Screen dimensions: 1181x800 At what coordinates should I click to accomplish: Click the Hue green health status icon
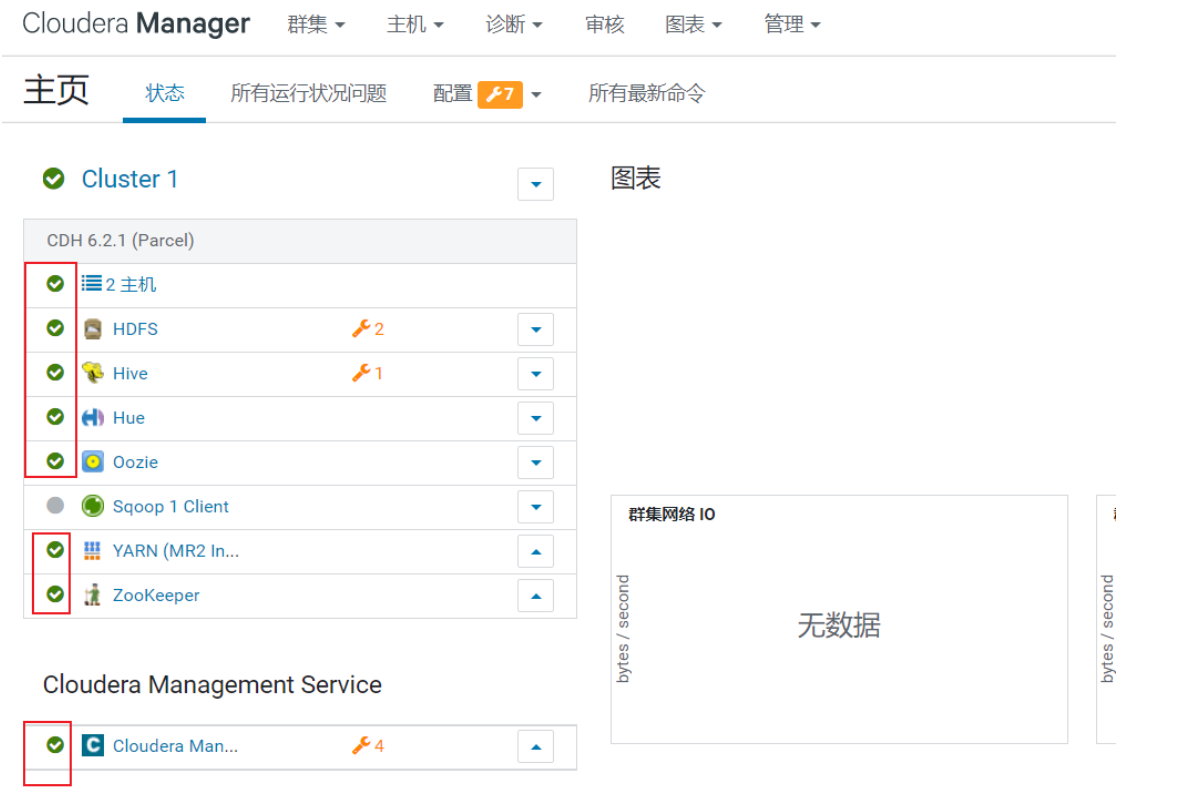55,417
